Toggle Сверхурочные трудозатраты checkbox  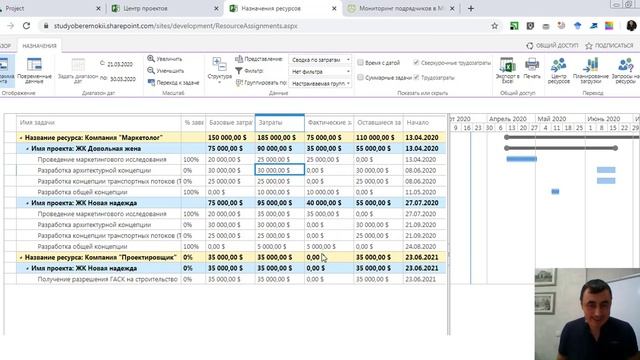(x=416, y=62)
